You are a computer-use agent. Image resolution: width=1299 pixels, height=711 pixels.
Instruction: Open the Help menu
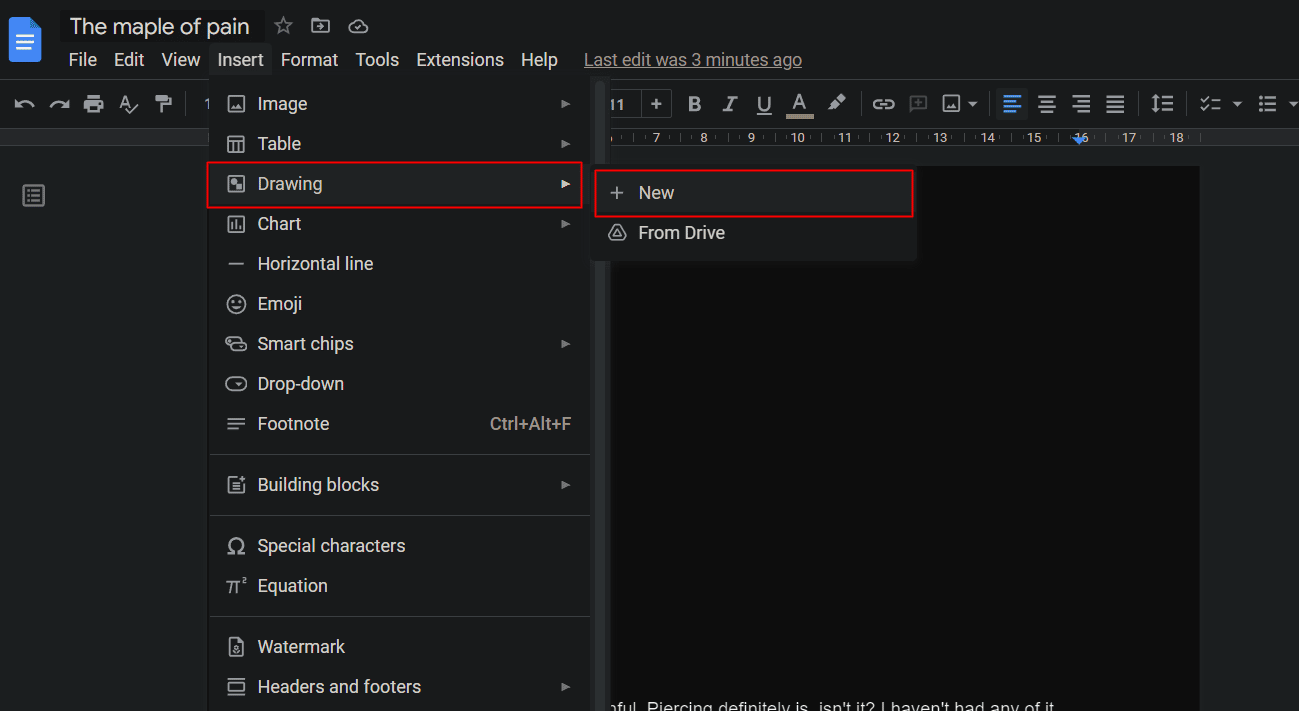(x=539, y=60)
